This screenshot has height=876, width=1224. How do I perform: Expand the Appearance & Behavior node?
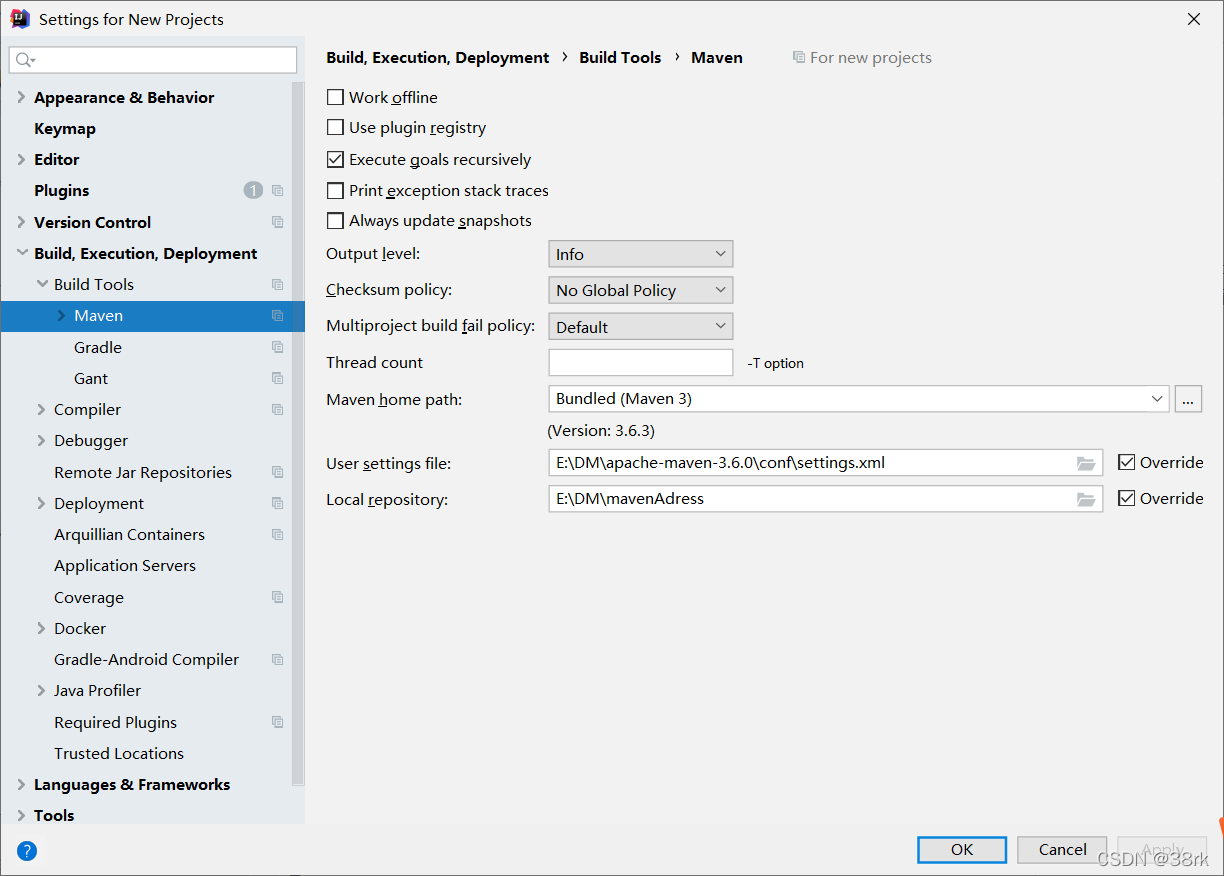(x=22, y=97)
